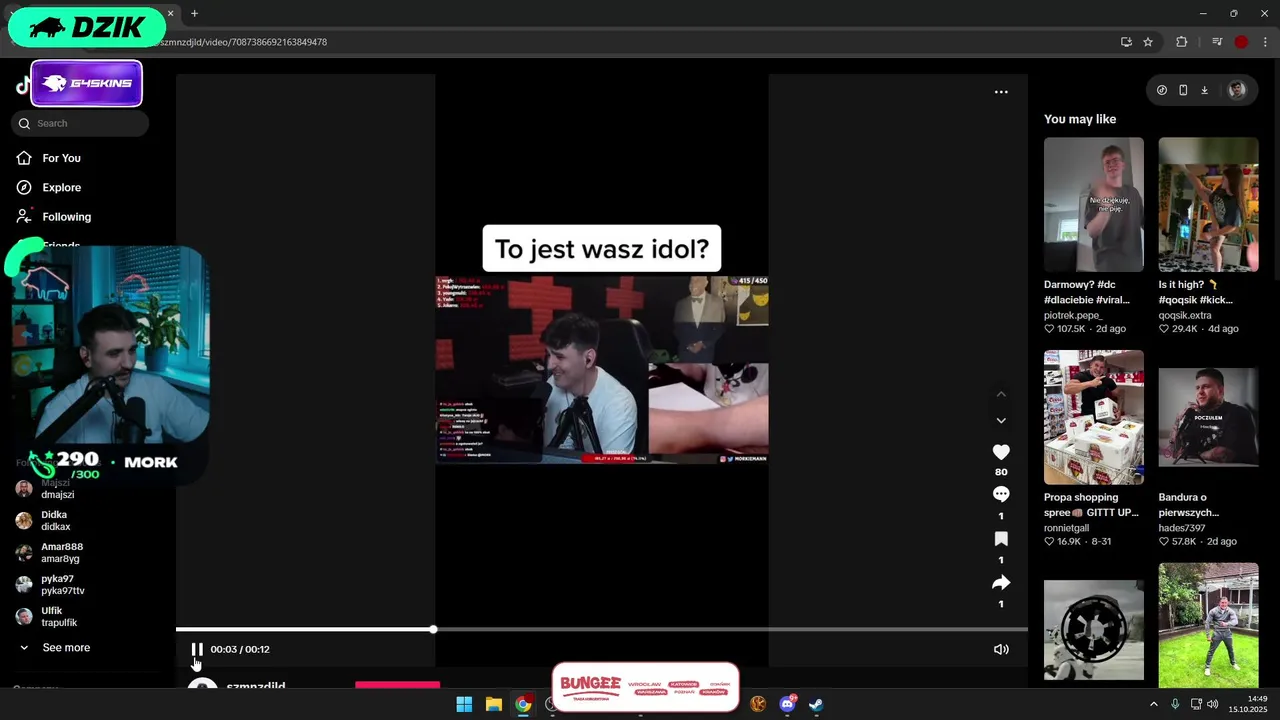This screenshot has height=720, width=1280.
Task: Open the 'Darmowy? #dc' recommended video thumbnail
Action: coord(1094,205)
